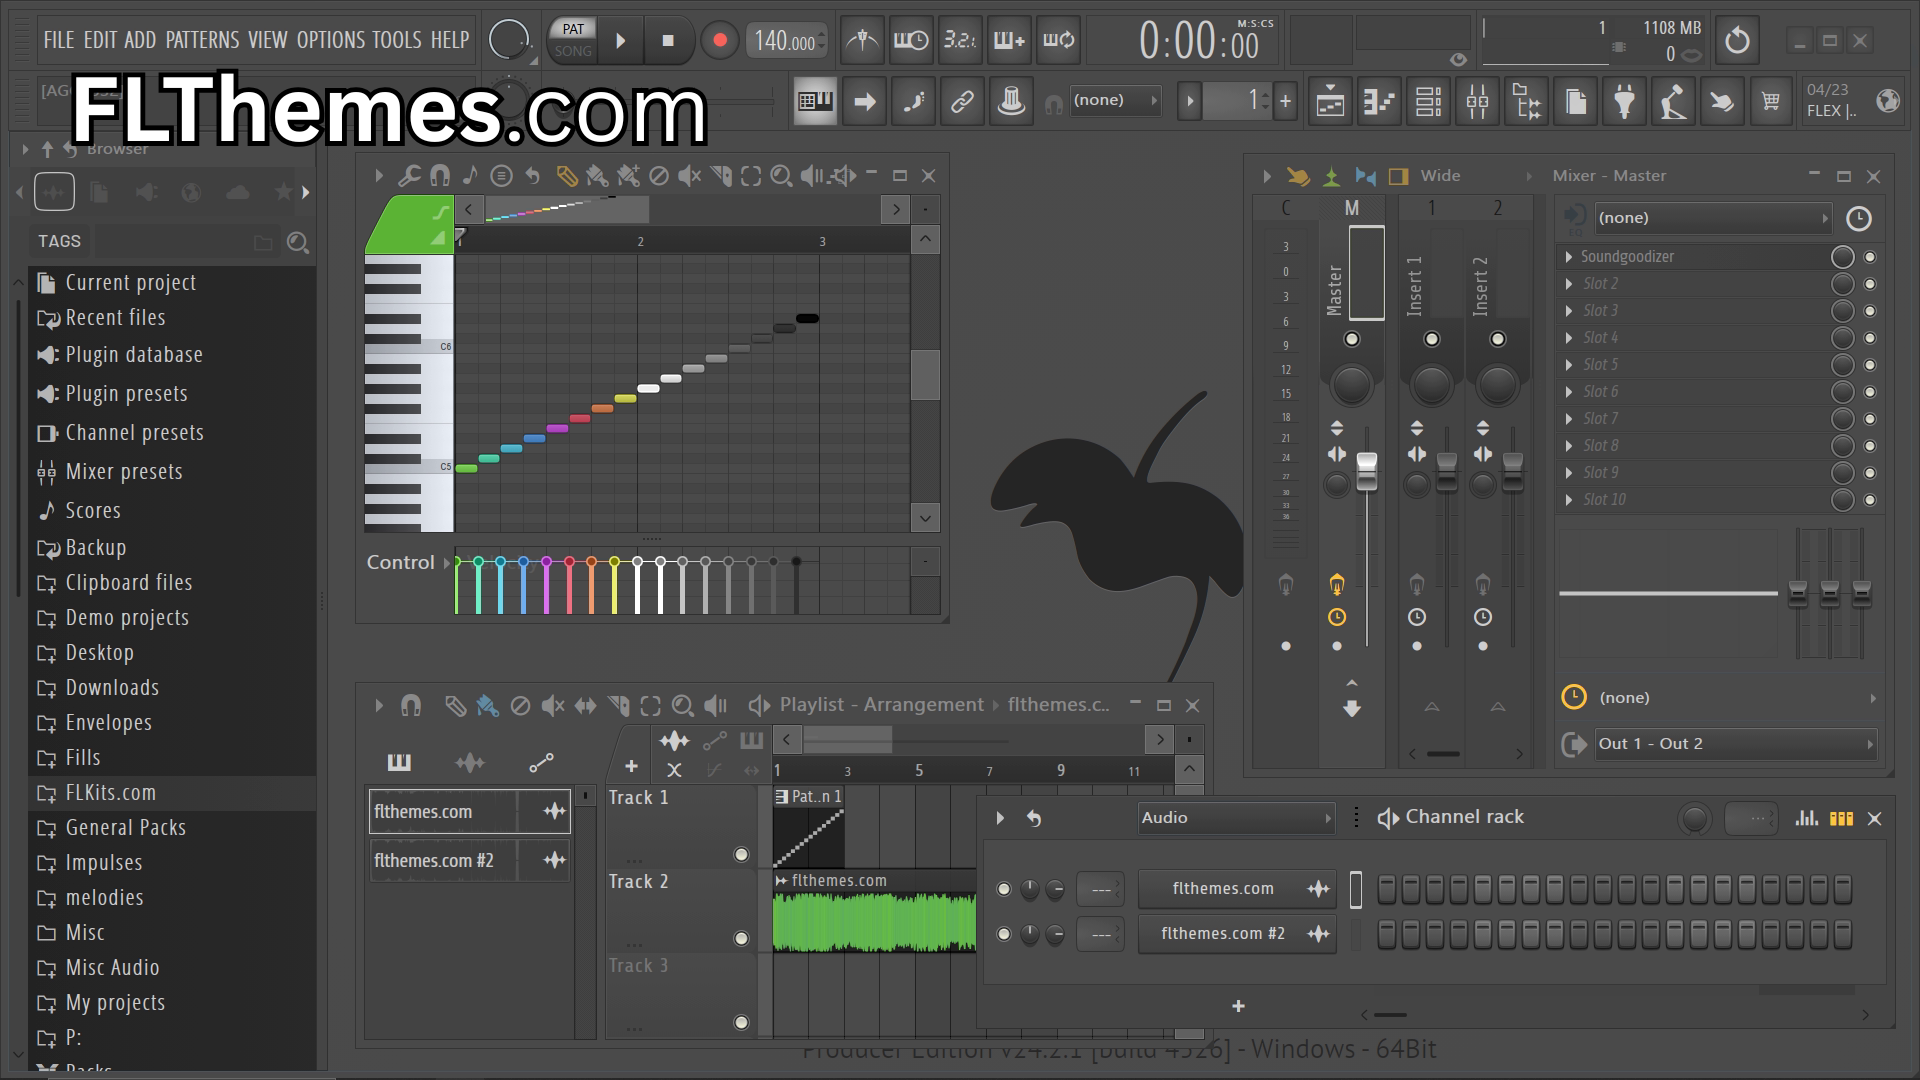This screenshot has height=1080, width=1920.
Task: Toggle the metronome icon
Action: coord(862,40)
